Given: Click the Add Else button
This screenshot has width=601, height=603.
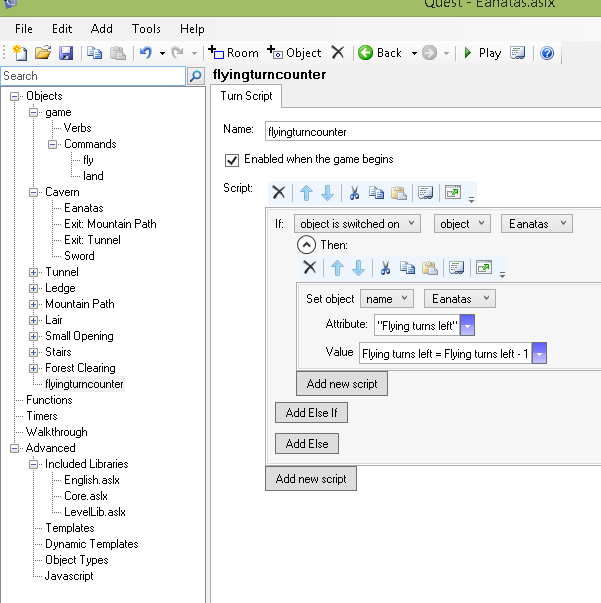Looking at the screenshot, I should pos(307,443).
